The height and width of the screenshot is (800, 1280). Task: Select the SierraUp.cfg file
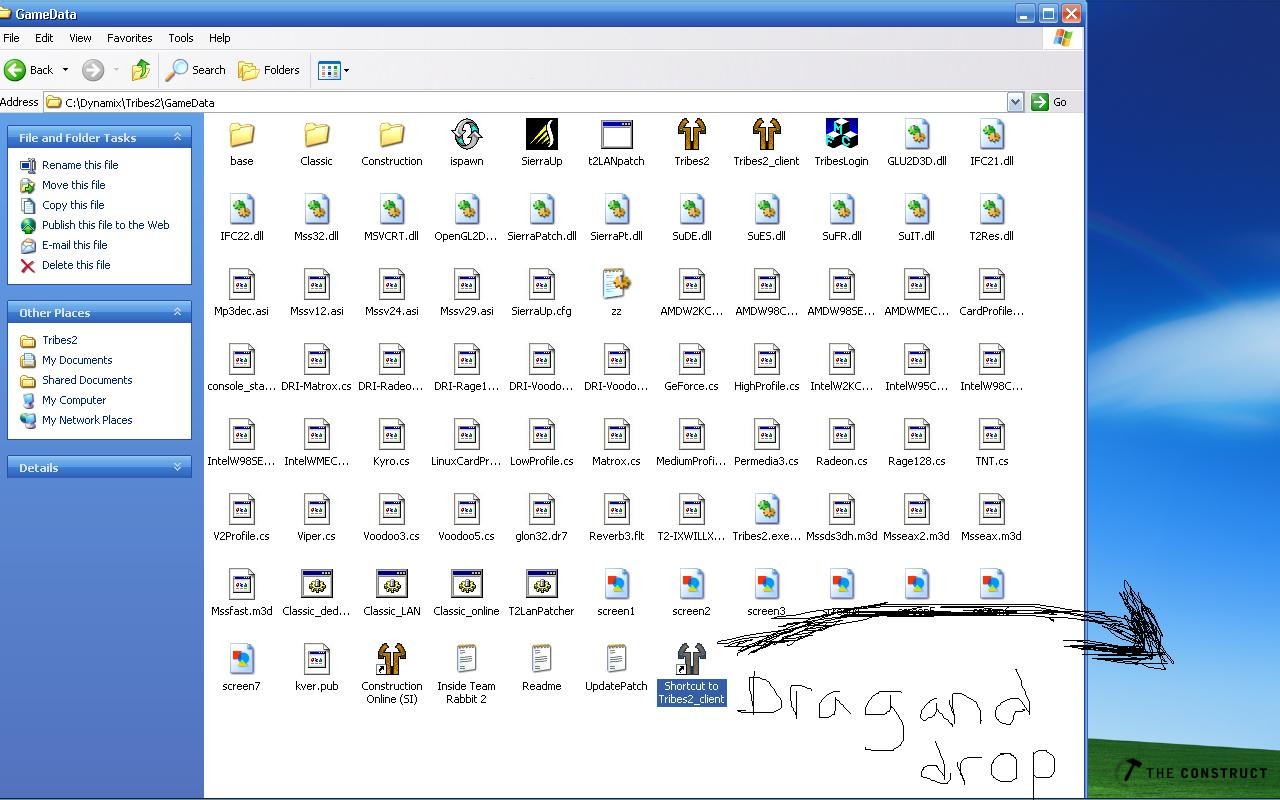tap(541, 285)
